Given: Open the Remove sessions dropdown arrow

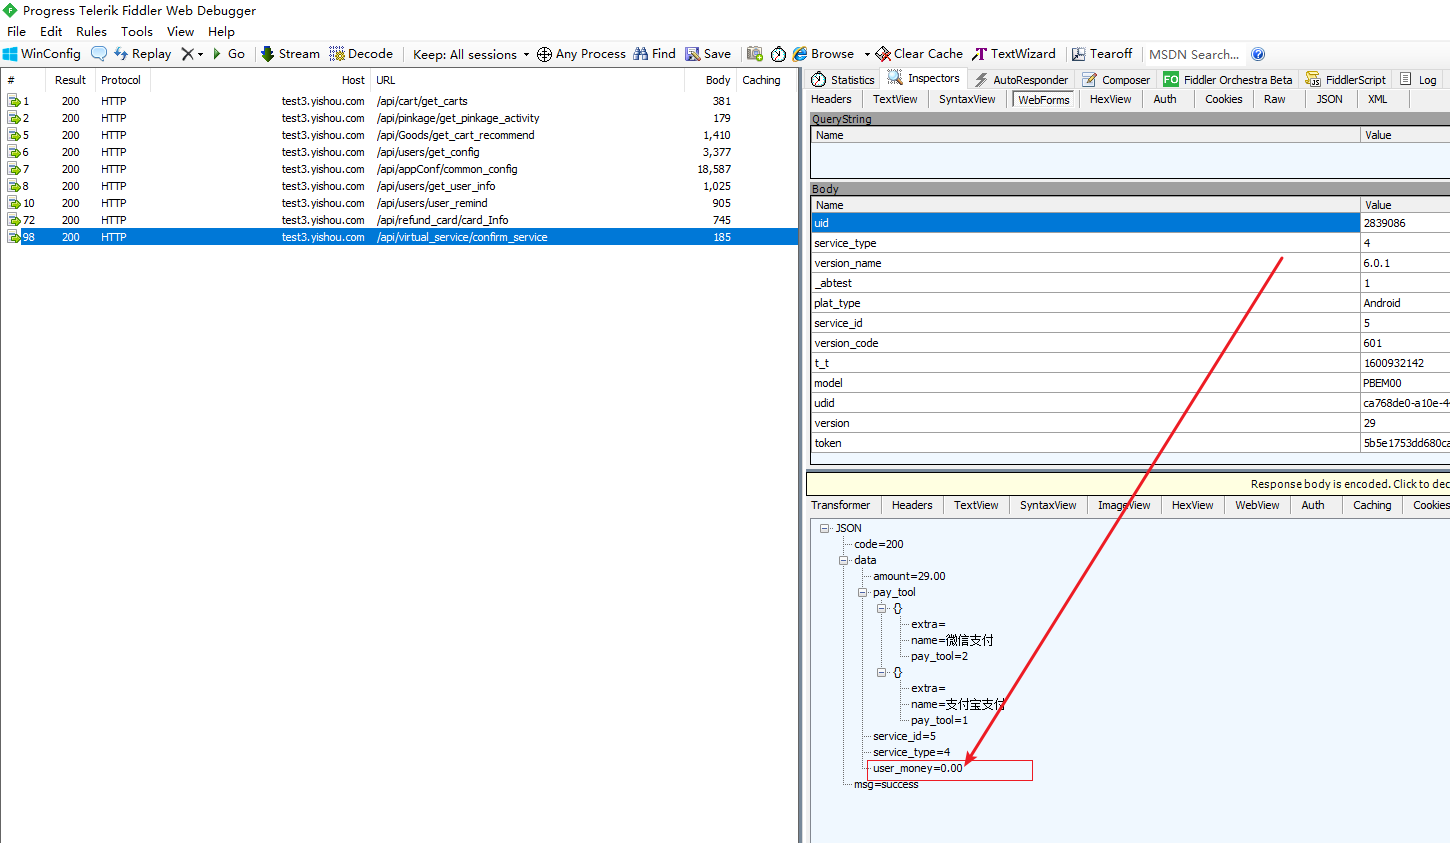Looking at the screenshot, I should 200,54.
